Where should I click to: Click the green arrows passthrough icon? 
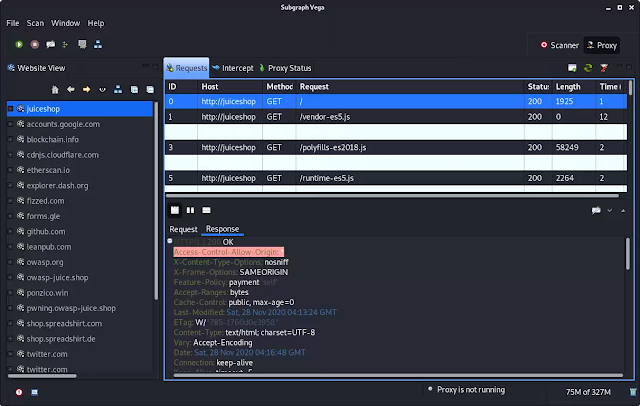pyautogui.click(x=65, y=44)
